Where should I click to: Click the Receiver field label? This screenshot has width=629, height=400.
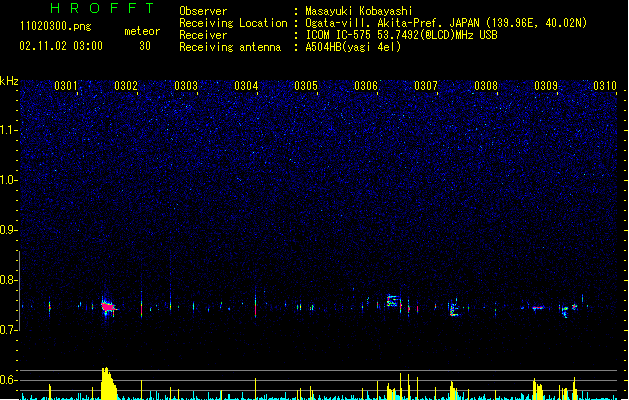(203, 35)
